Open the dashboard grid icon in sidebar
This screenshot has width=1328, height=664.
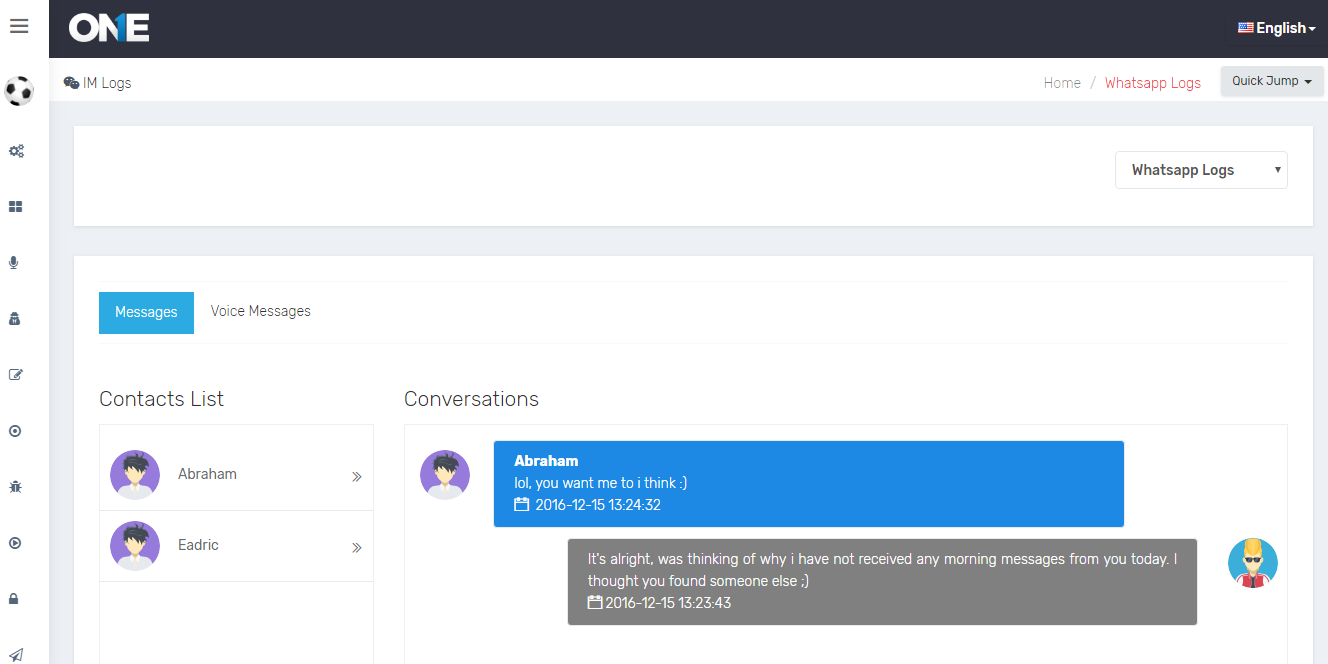tap(16, 207)
